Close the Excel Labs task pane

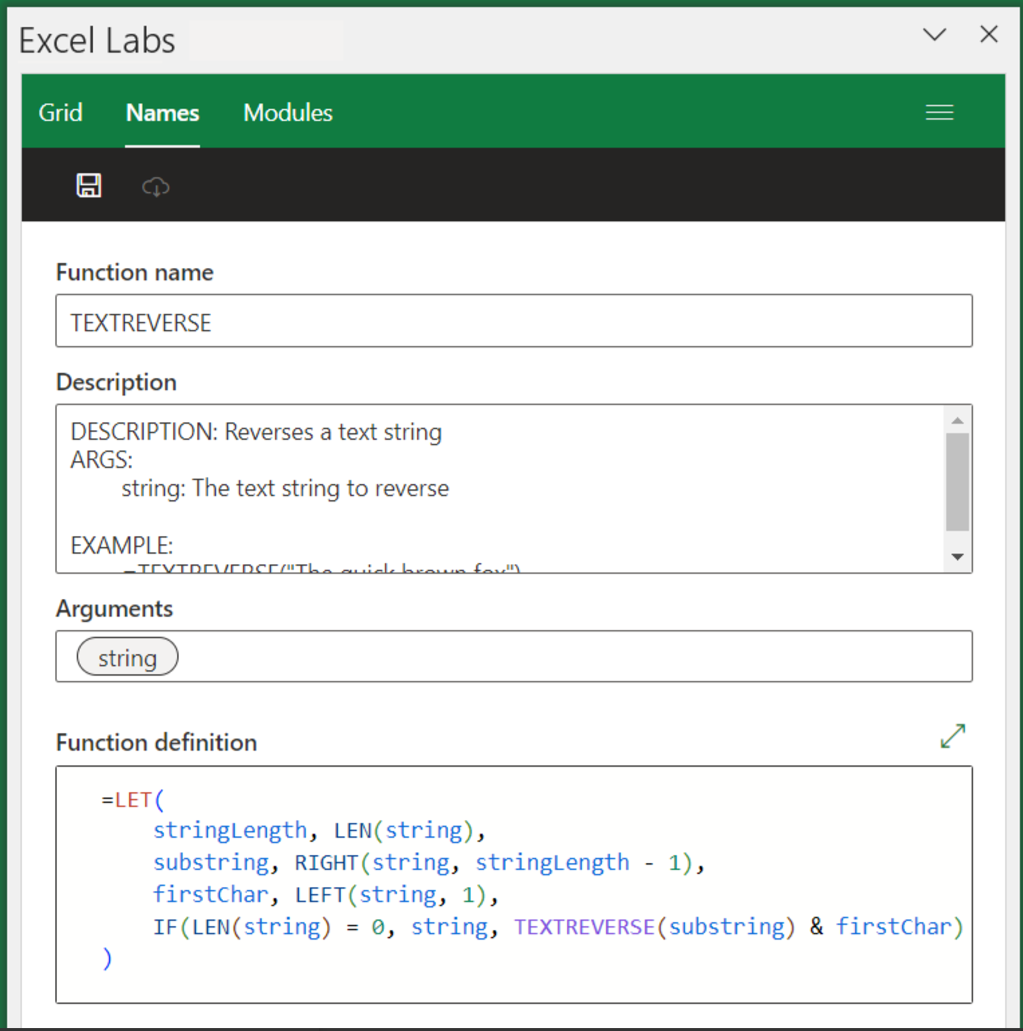click(989, 34)
